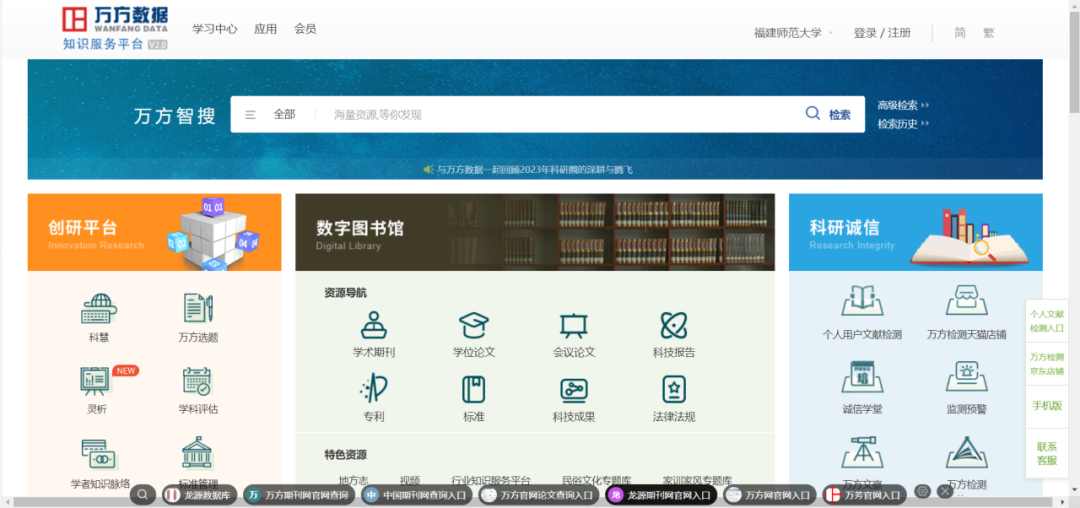The width and height of the screenshot is (1080, 508).
Task: Open 龙源数据库 shortcut
Action: click(200, 494)
